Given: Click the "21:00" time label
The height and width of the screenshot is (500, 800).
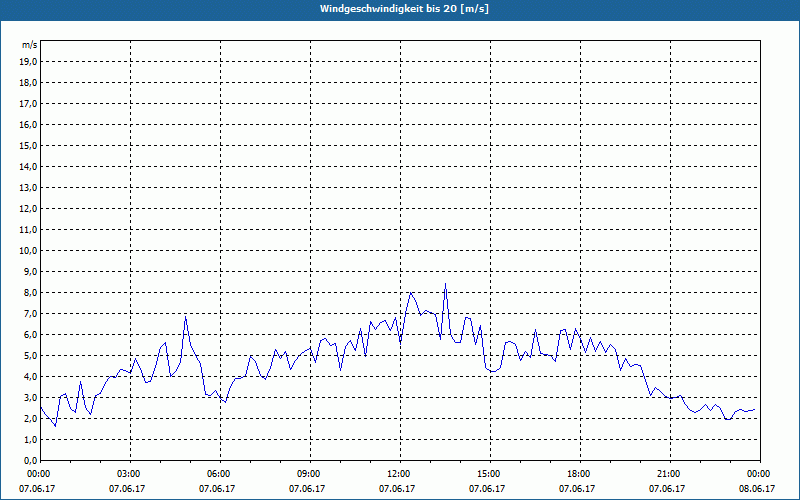Looking at the screenshot, I should click(x=670, y=474).
